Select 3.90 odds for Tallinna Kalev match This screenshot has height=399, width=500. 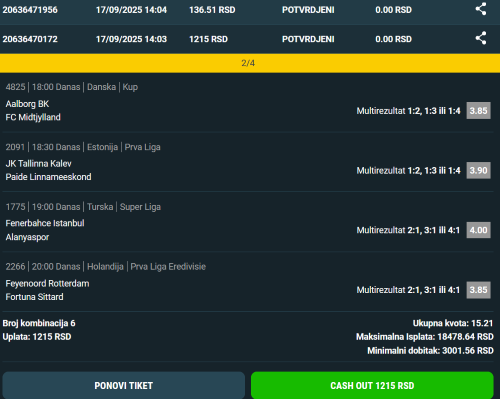coord(478,170)
